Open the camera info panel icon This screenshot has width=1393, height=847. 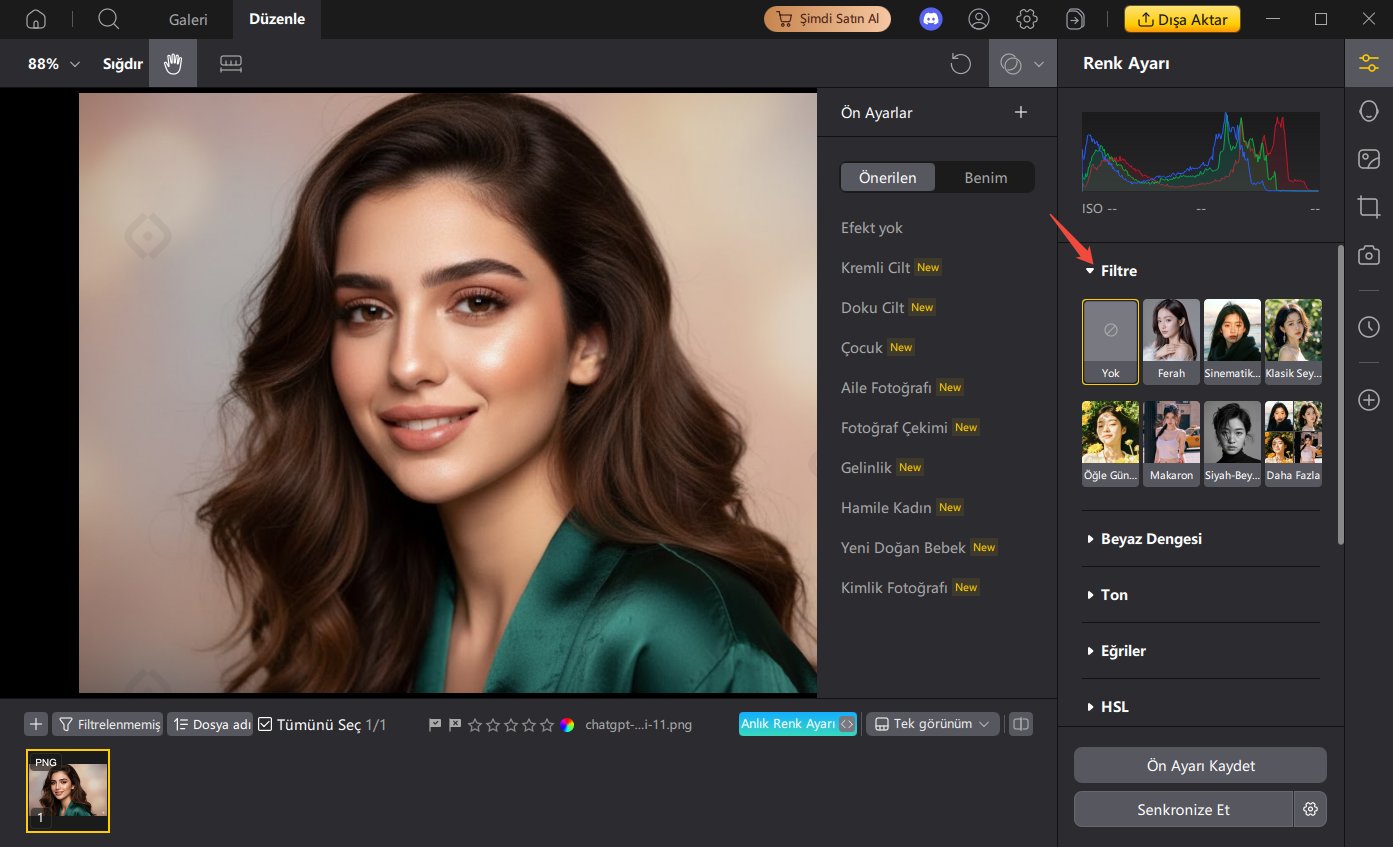tap(1368, 255)
